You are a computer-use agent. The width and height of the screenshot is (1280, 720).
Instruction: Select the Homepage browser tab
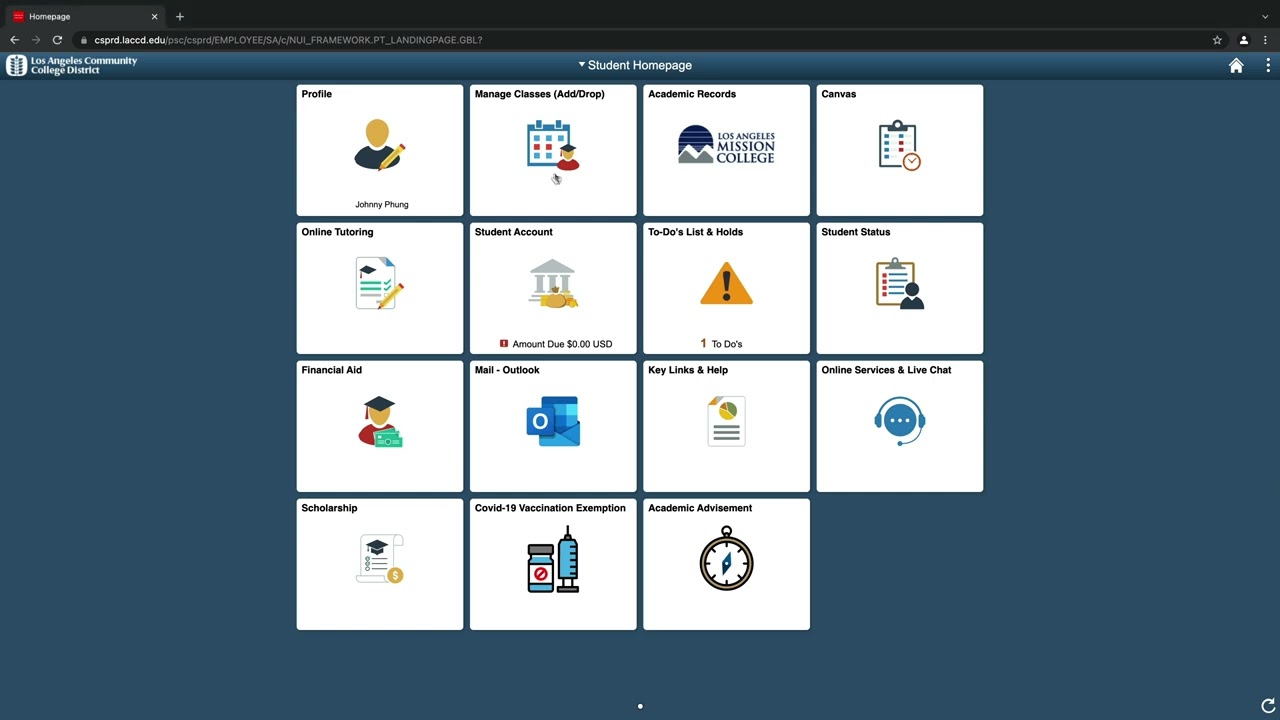(x=87, y=17)
